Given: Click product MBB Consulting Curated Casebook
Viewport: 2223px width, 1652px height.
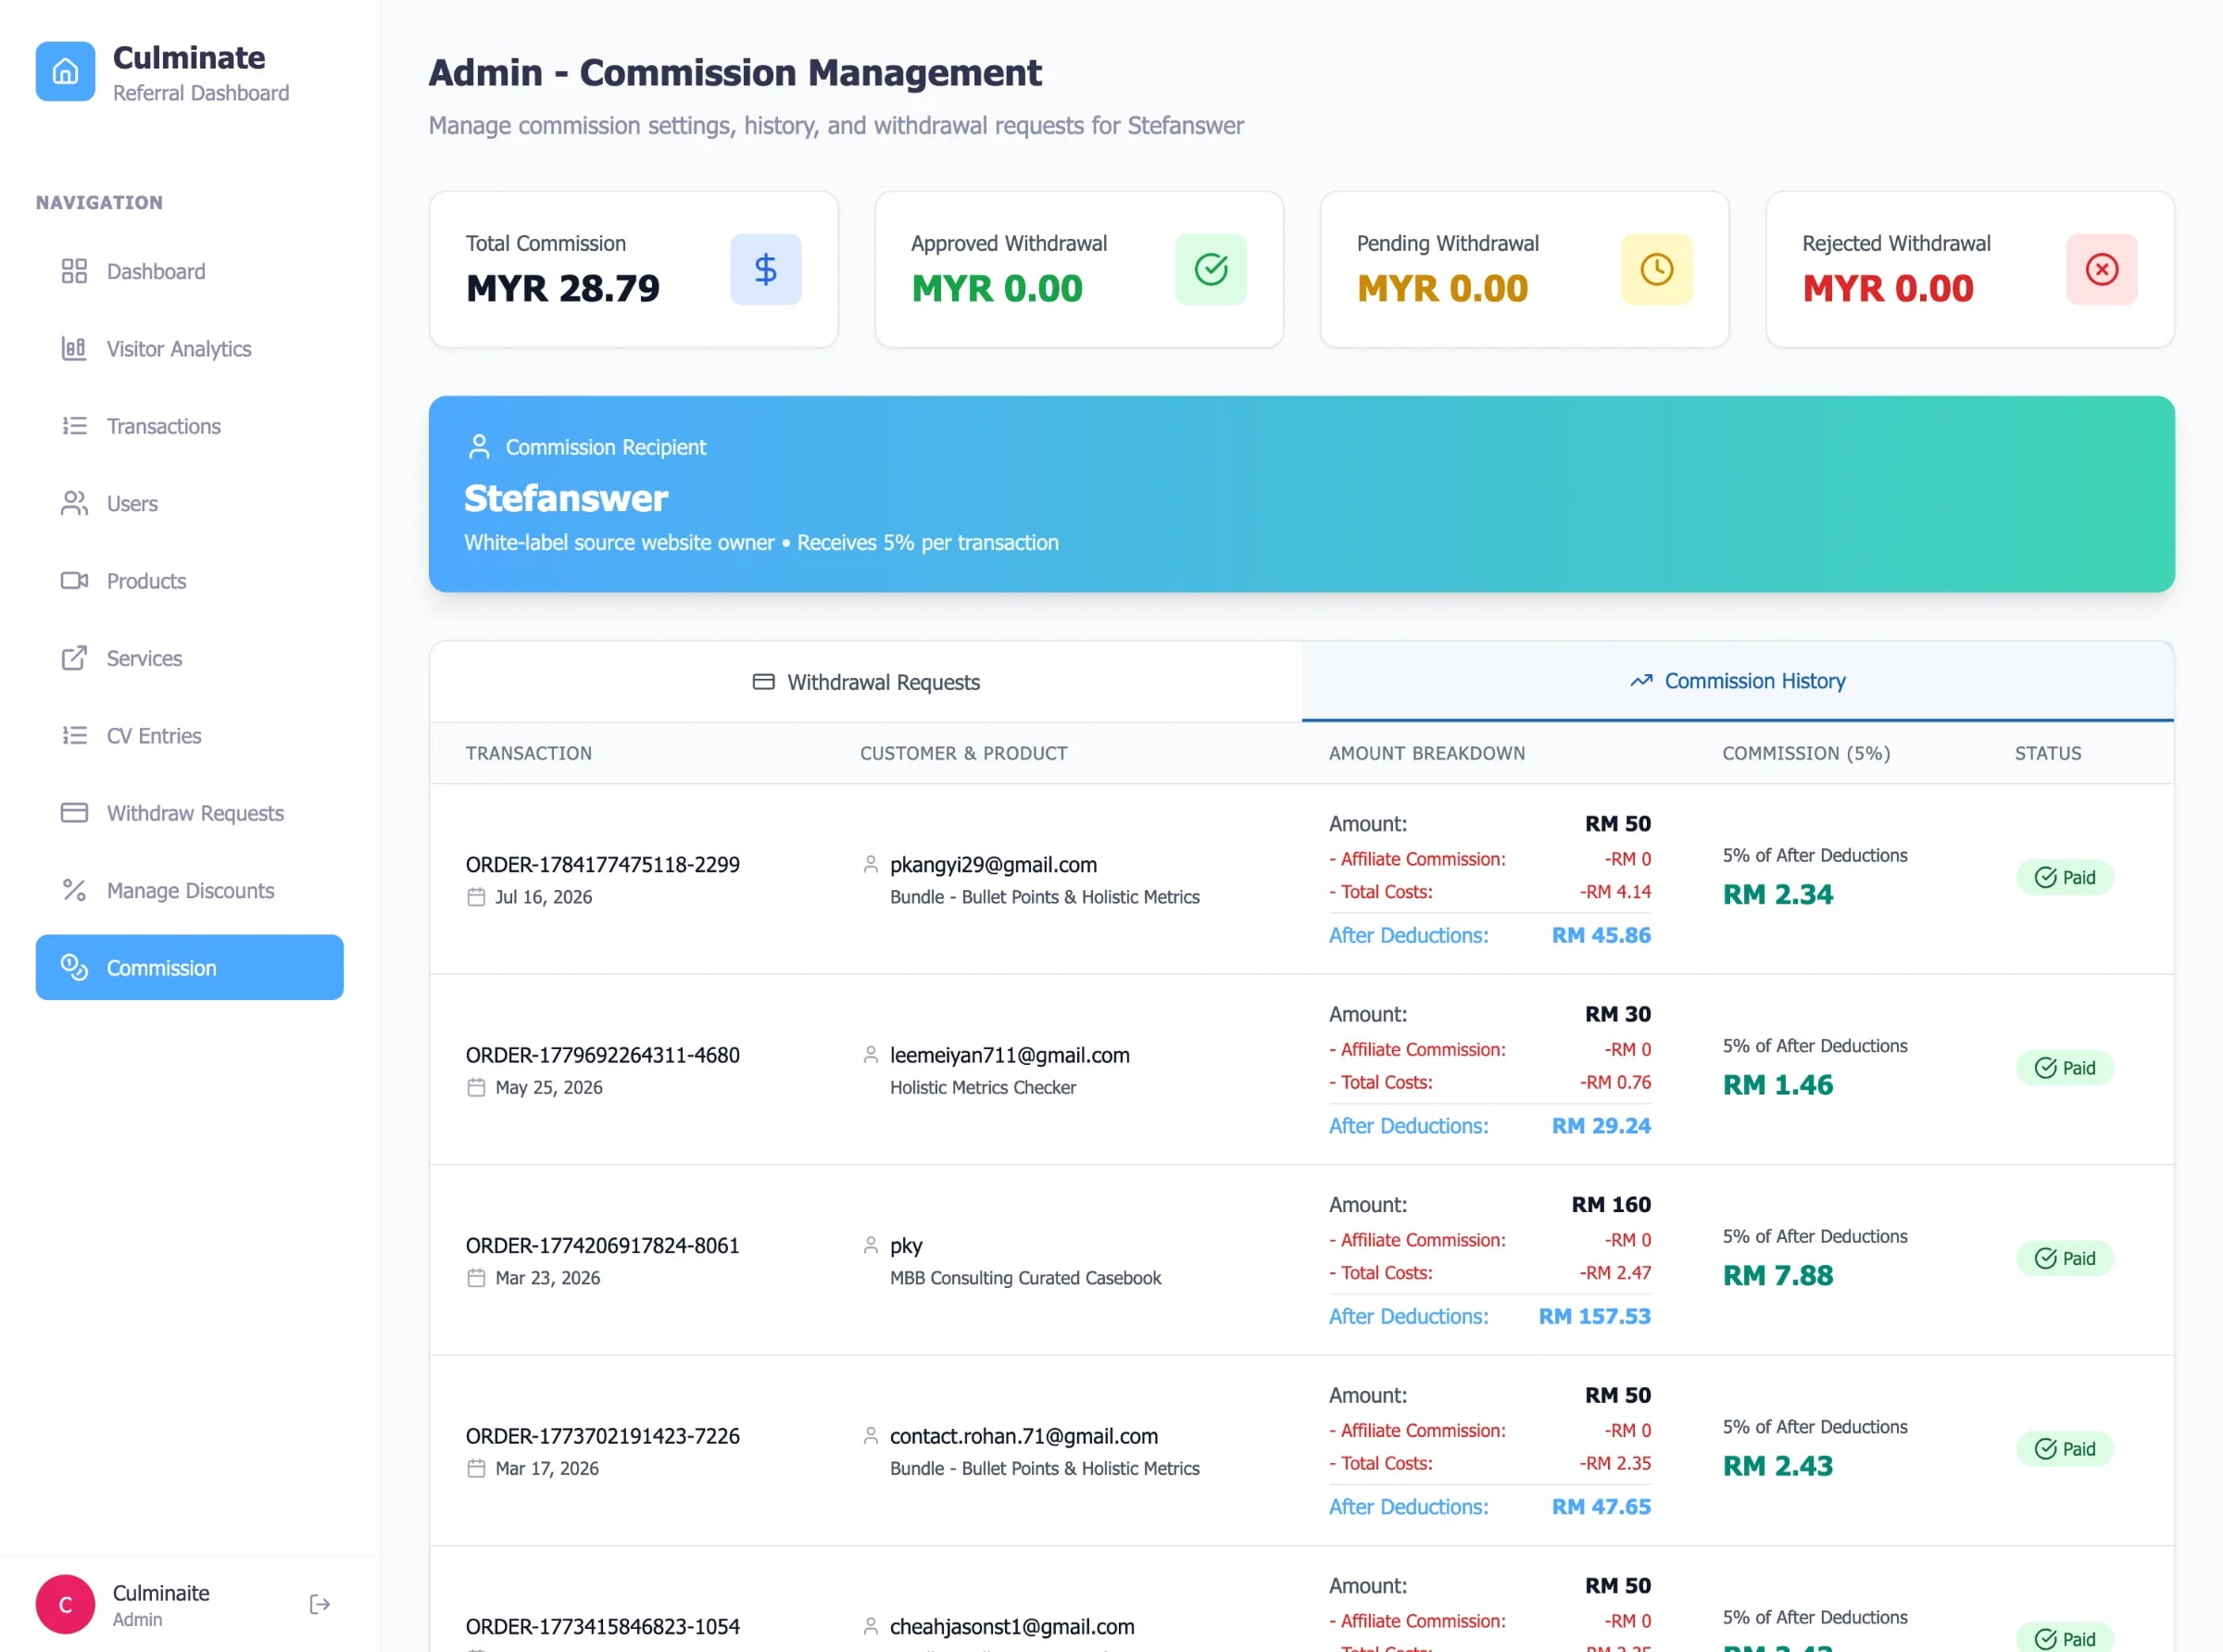Looking at the screenshot, I should click(x=1026, y=1278).
